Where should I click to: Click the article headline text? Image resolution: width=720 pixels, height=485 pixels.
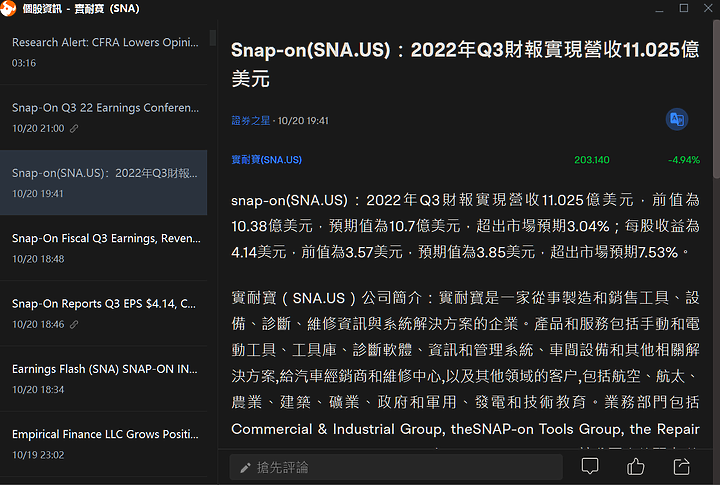click(465, 64)
